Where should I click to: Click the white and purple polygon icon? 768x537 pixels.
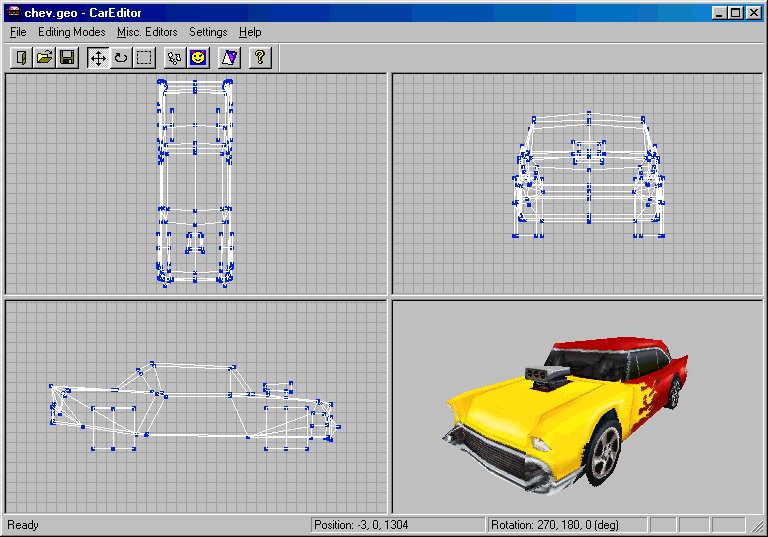click(229, 58)
